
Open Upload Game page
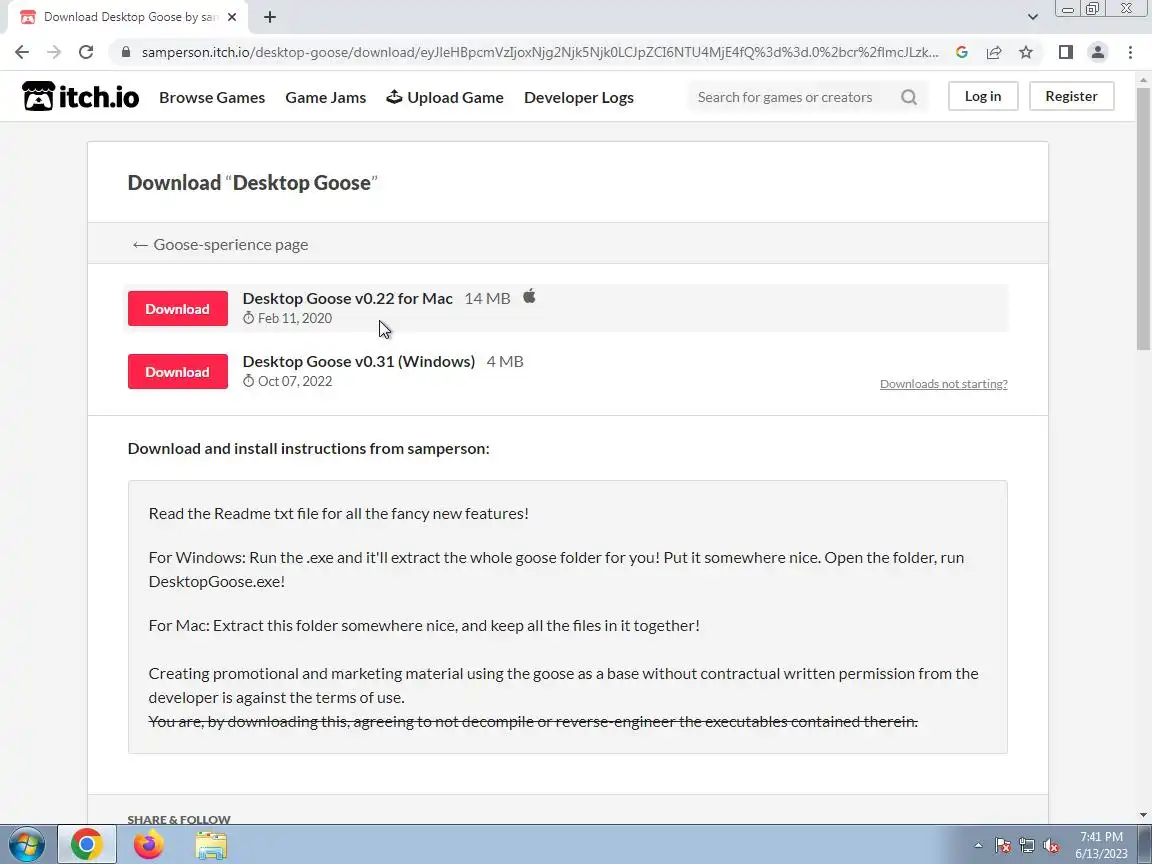[445, 97]
